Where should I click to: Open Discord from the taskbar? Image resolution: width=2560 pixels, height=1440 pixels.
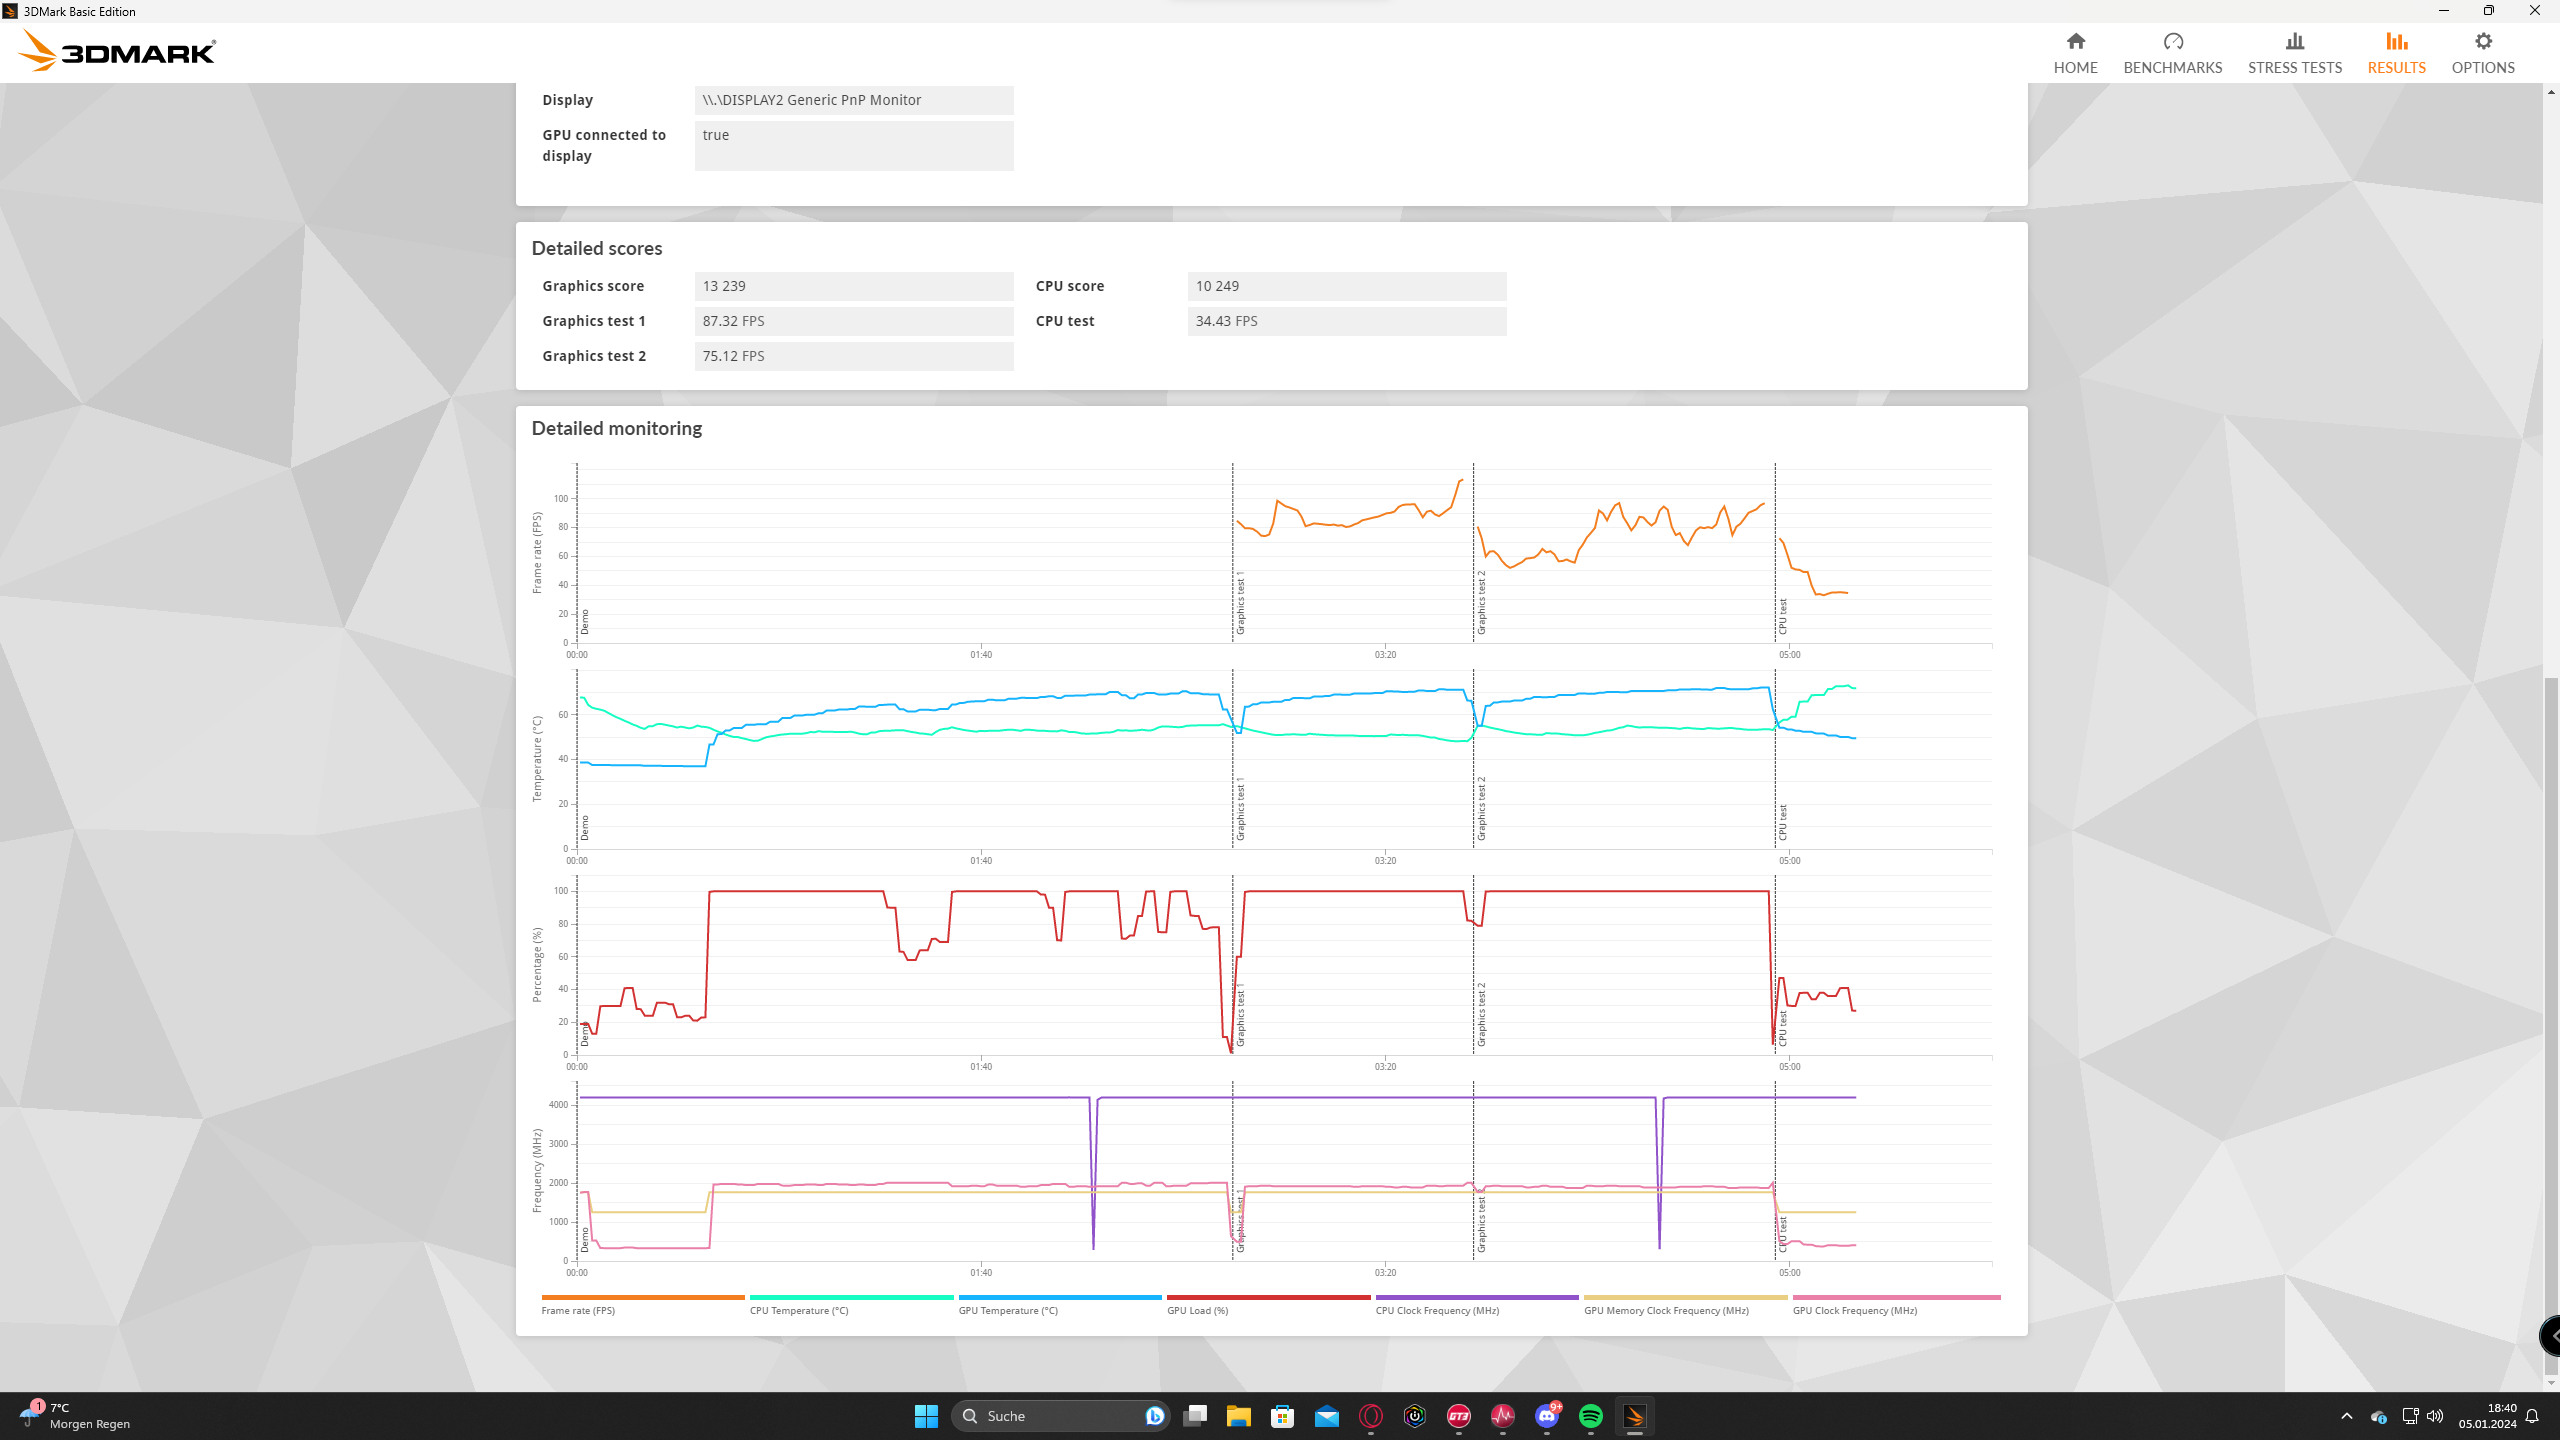pyautogui.click(x=1546, y=1416)
